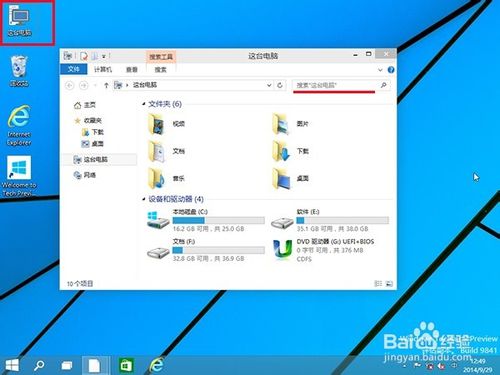Click the 这台电脑 address bar path
Screen dimensions: 500x375
[x=145, y=85]
